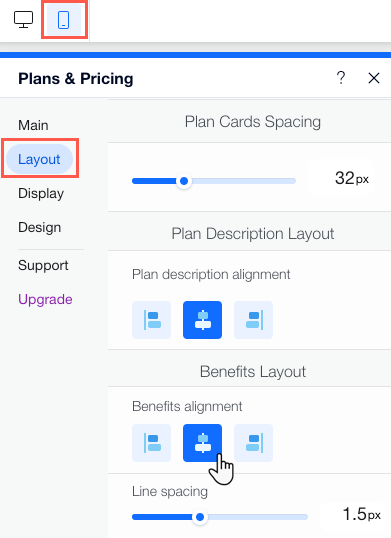Go to the Display tab

pos(41,194)
